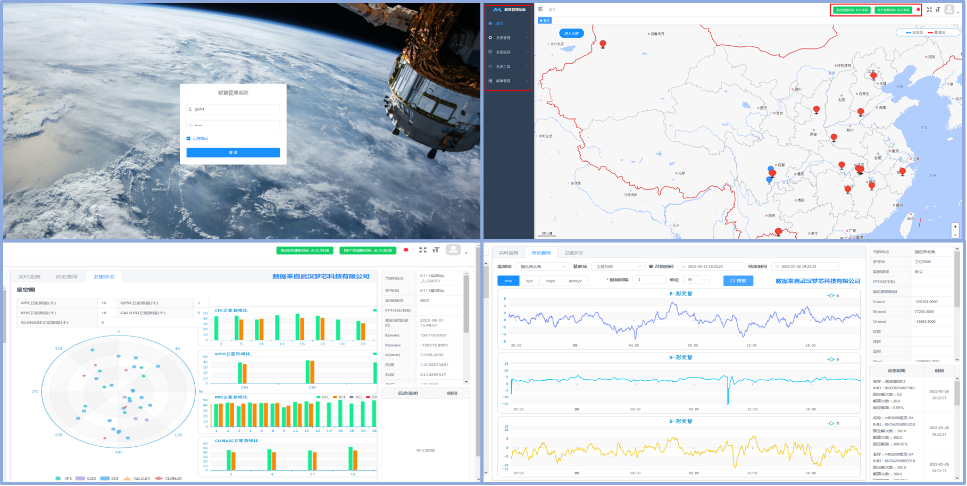Click second green license badge in satellite status header
Viewport: 967px width, 486px height.
tap(366, 250)
